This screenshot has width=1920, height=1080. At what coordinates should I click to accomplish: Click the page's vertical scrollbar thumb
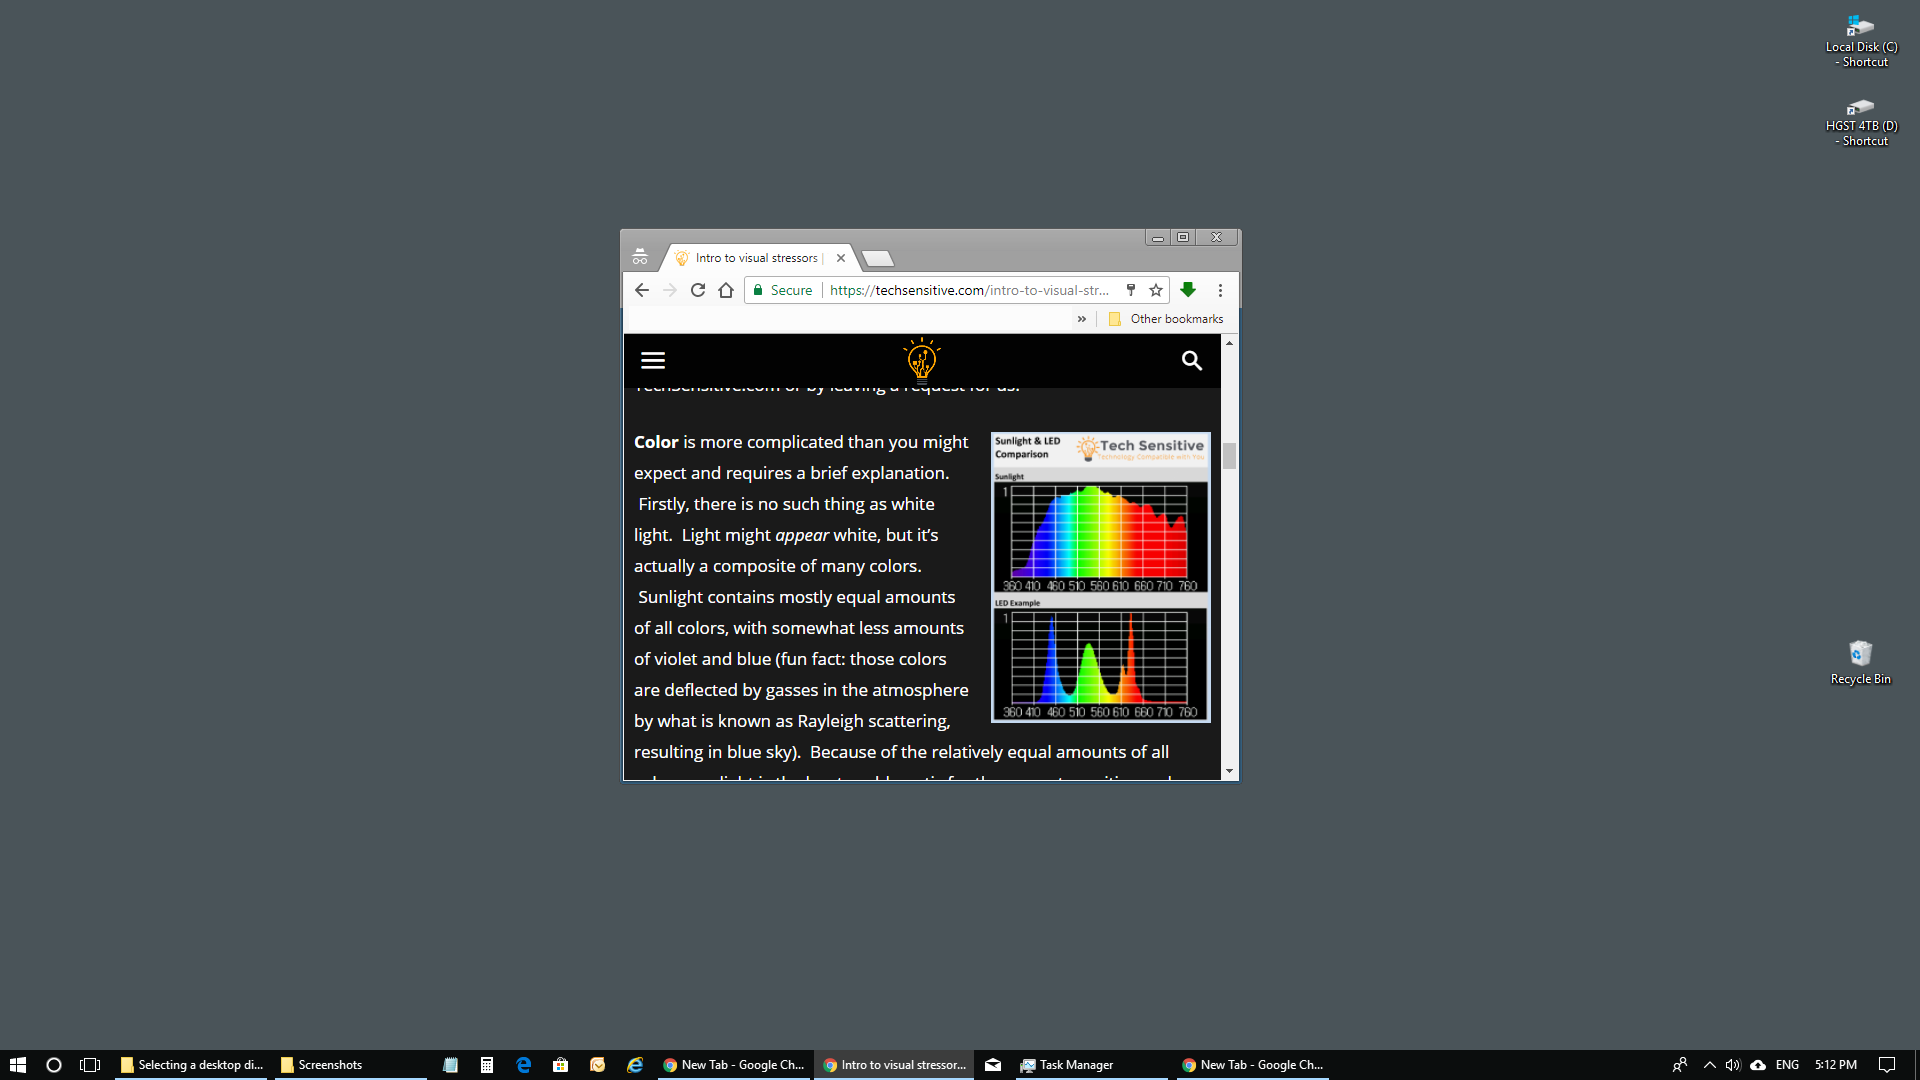(x=1229, y=456)
